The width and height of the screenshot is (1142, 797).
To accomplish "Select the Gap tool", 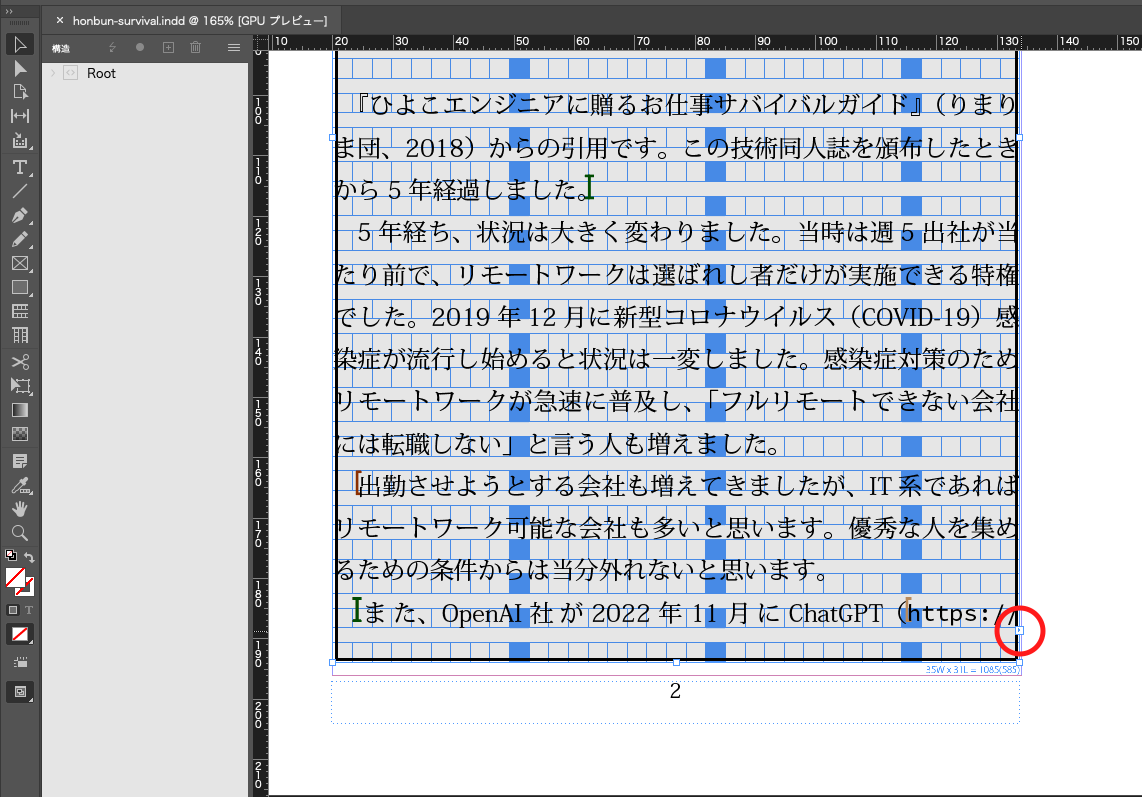I will [x=20, y=116].
